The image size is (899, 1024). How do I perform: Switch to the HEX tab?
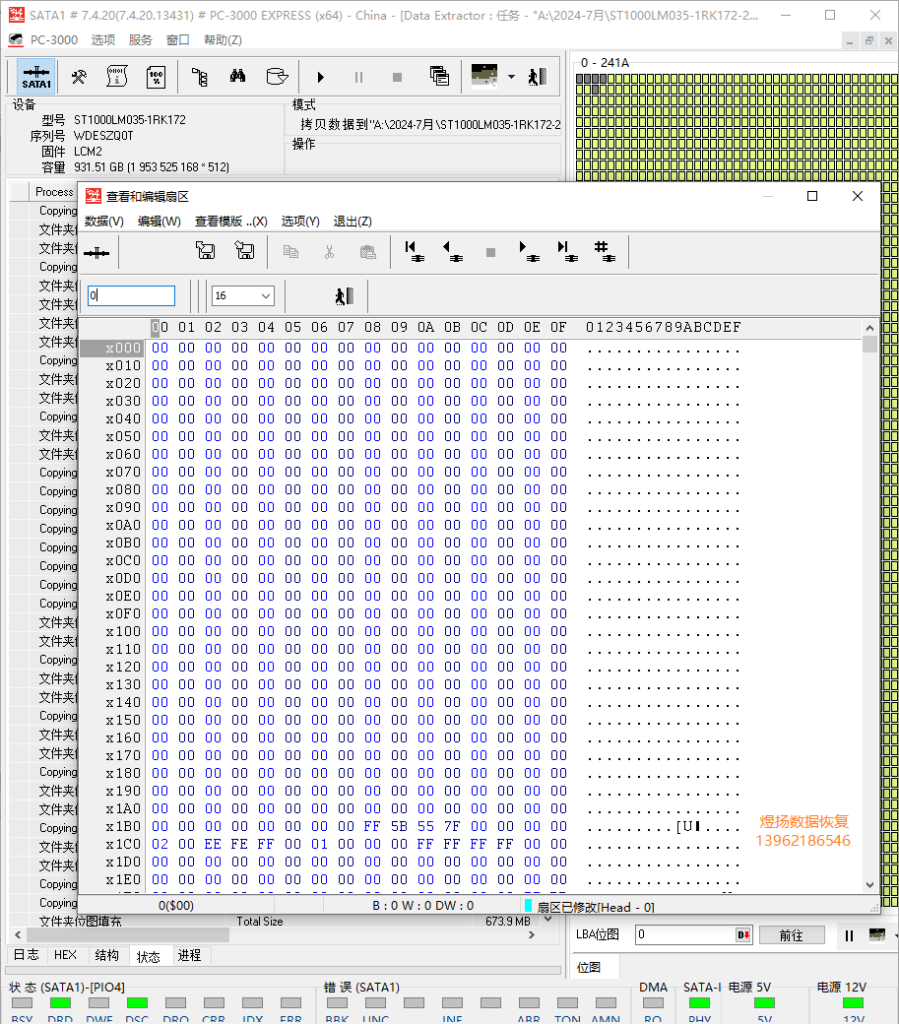pos(65,955)
